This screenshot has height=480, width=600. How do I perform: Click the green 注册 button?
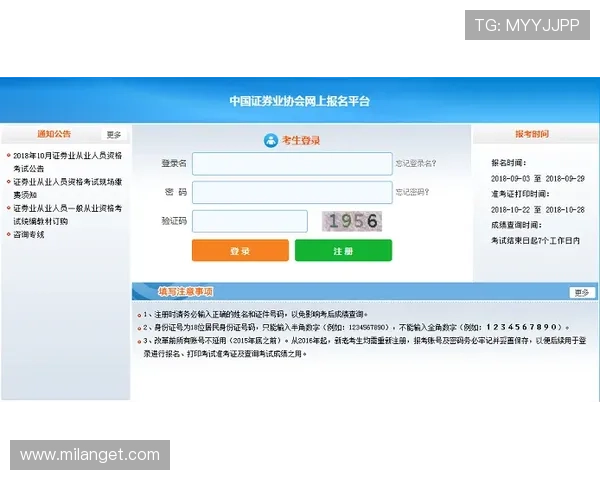click(343, 250)
